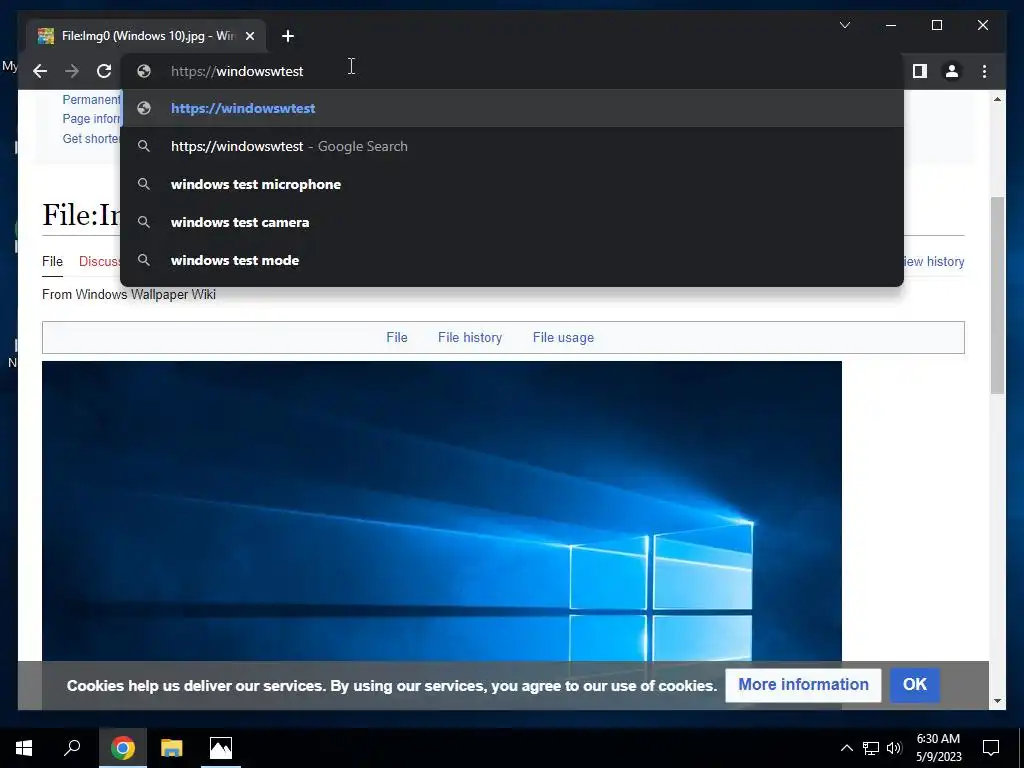Open a new tab with plus button

click(x=288, y=36)
